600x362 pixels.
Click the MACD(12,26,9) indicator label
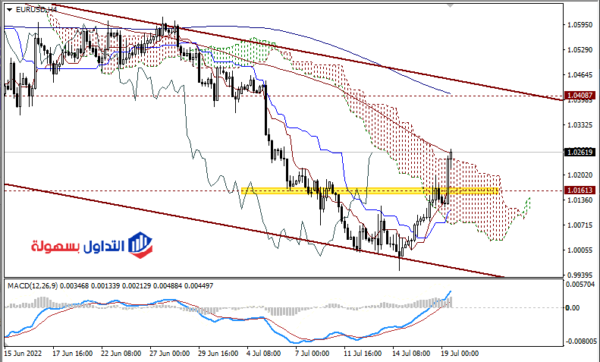(33, 286)
